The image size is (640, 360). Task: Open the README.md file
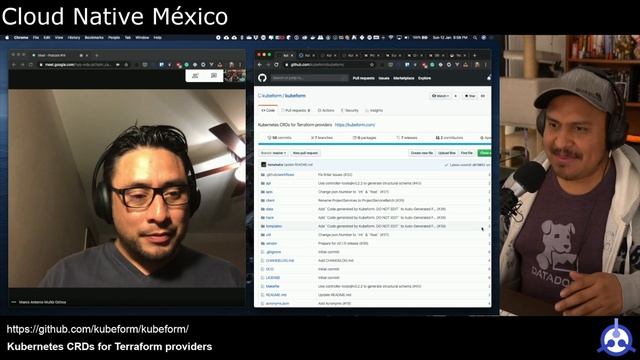pos(276,295)
